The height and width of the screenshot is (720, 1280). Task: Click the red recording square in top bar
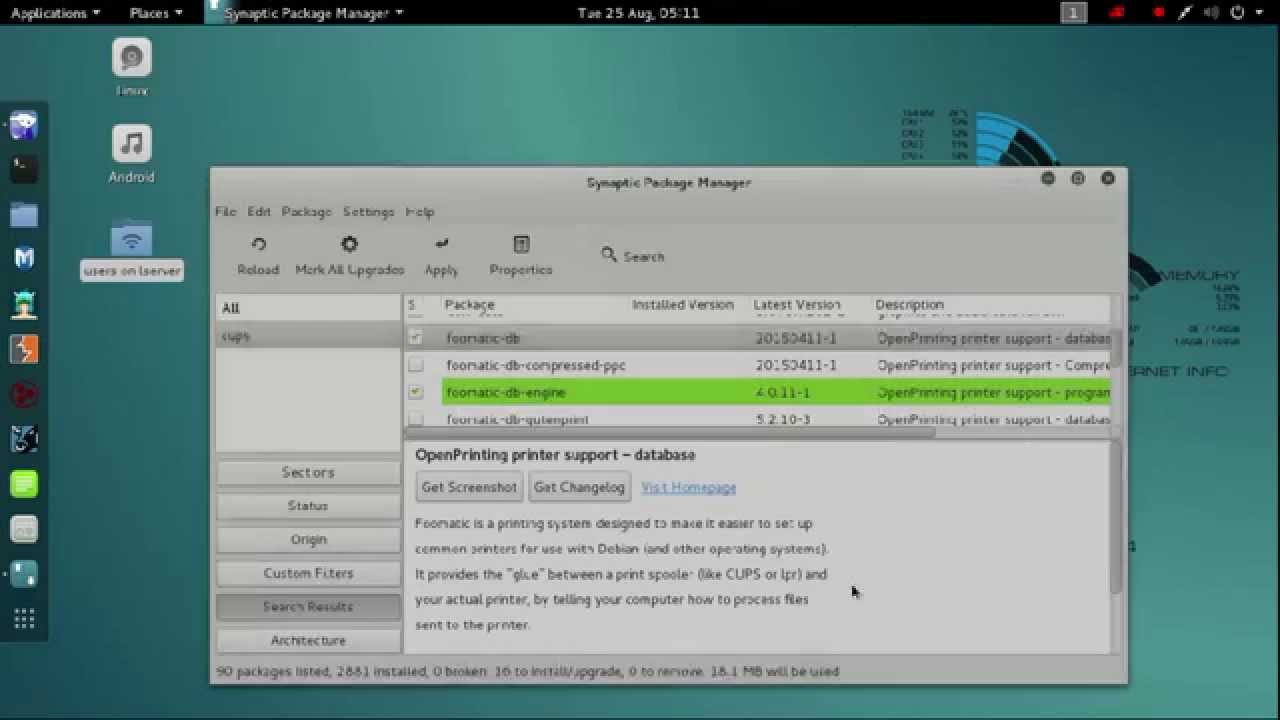(x=1159, y=13)
